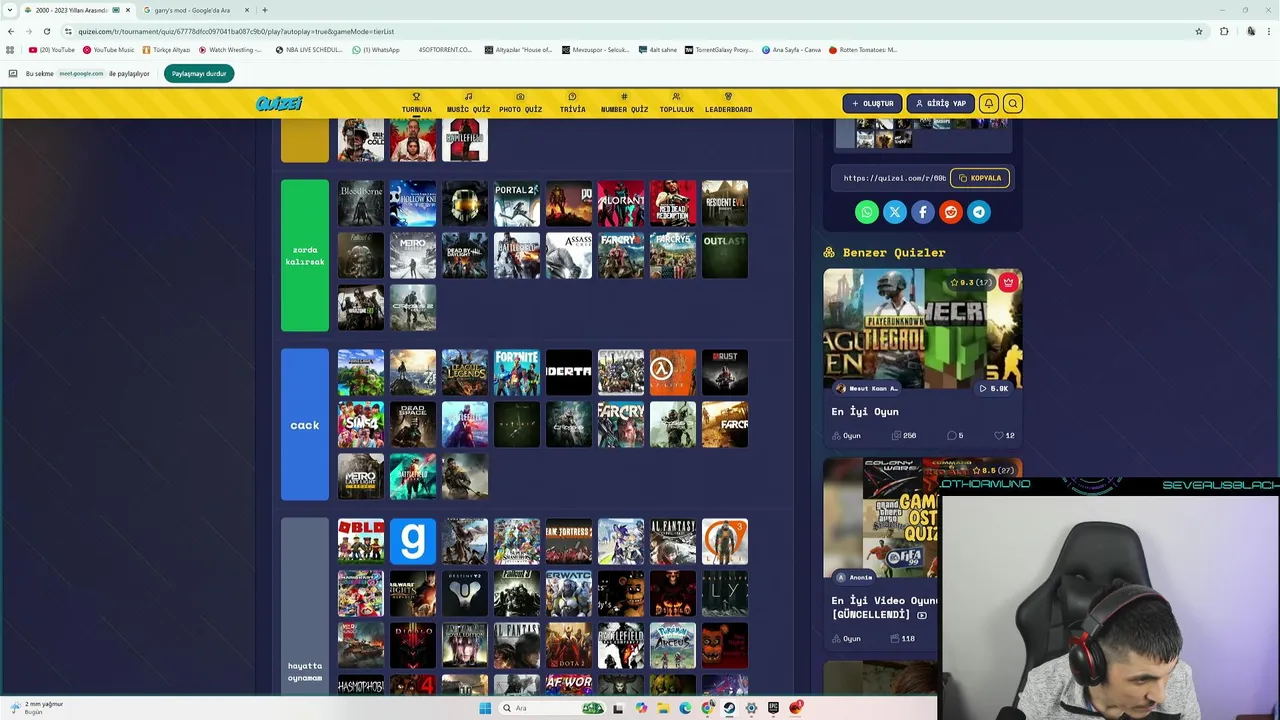Copy the quiz link with Kopyala button
Image resolution: width=1280 pixels, height=720 pixels.
point(979,178)
